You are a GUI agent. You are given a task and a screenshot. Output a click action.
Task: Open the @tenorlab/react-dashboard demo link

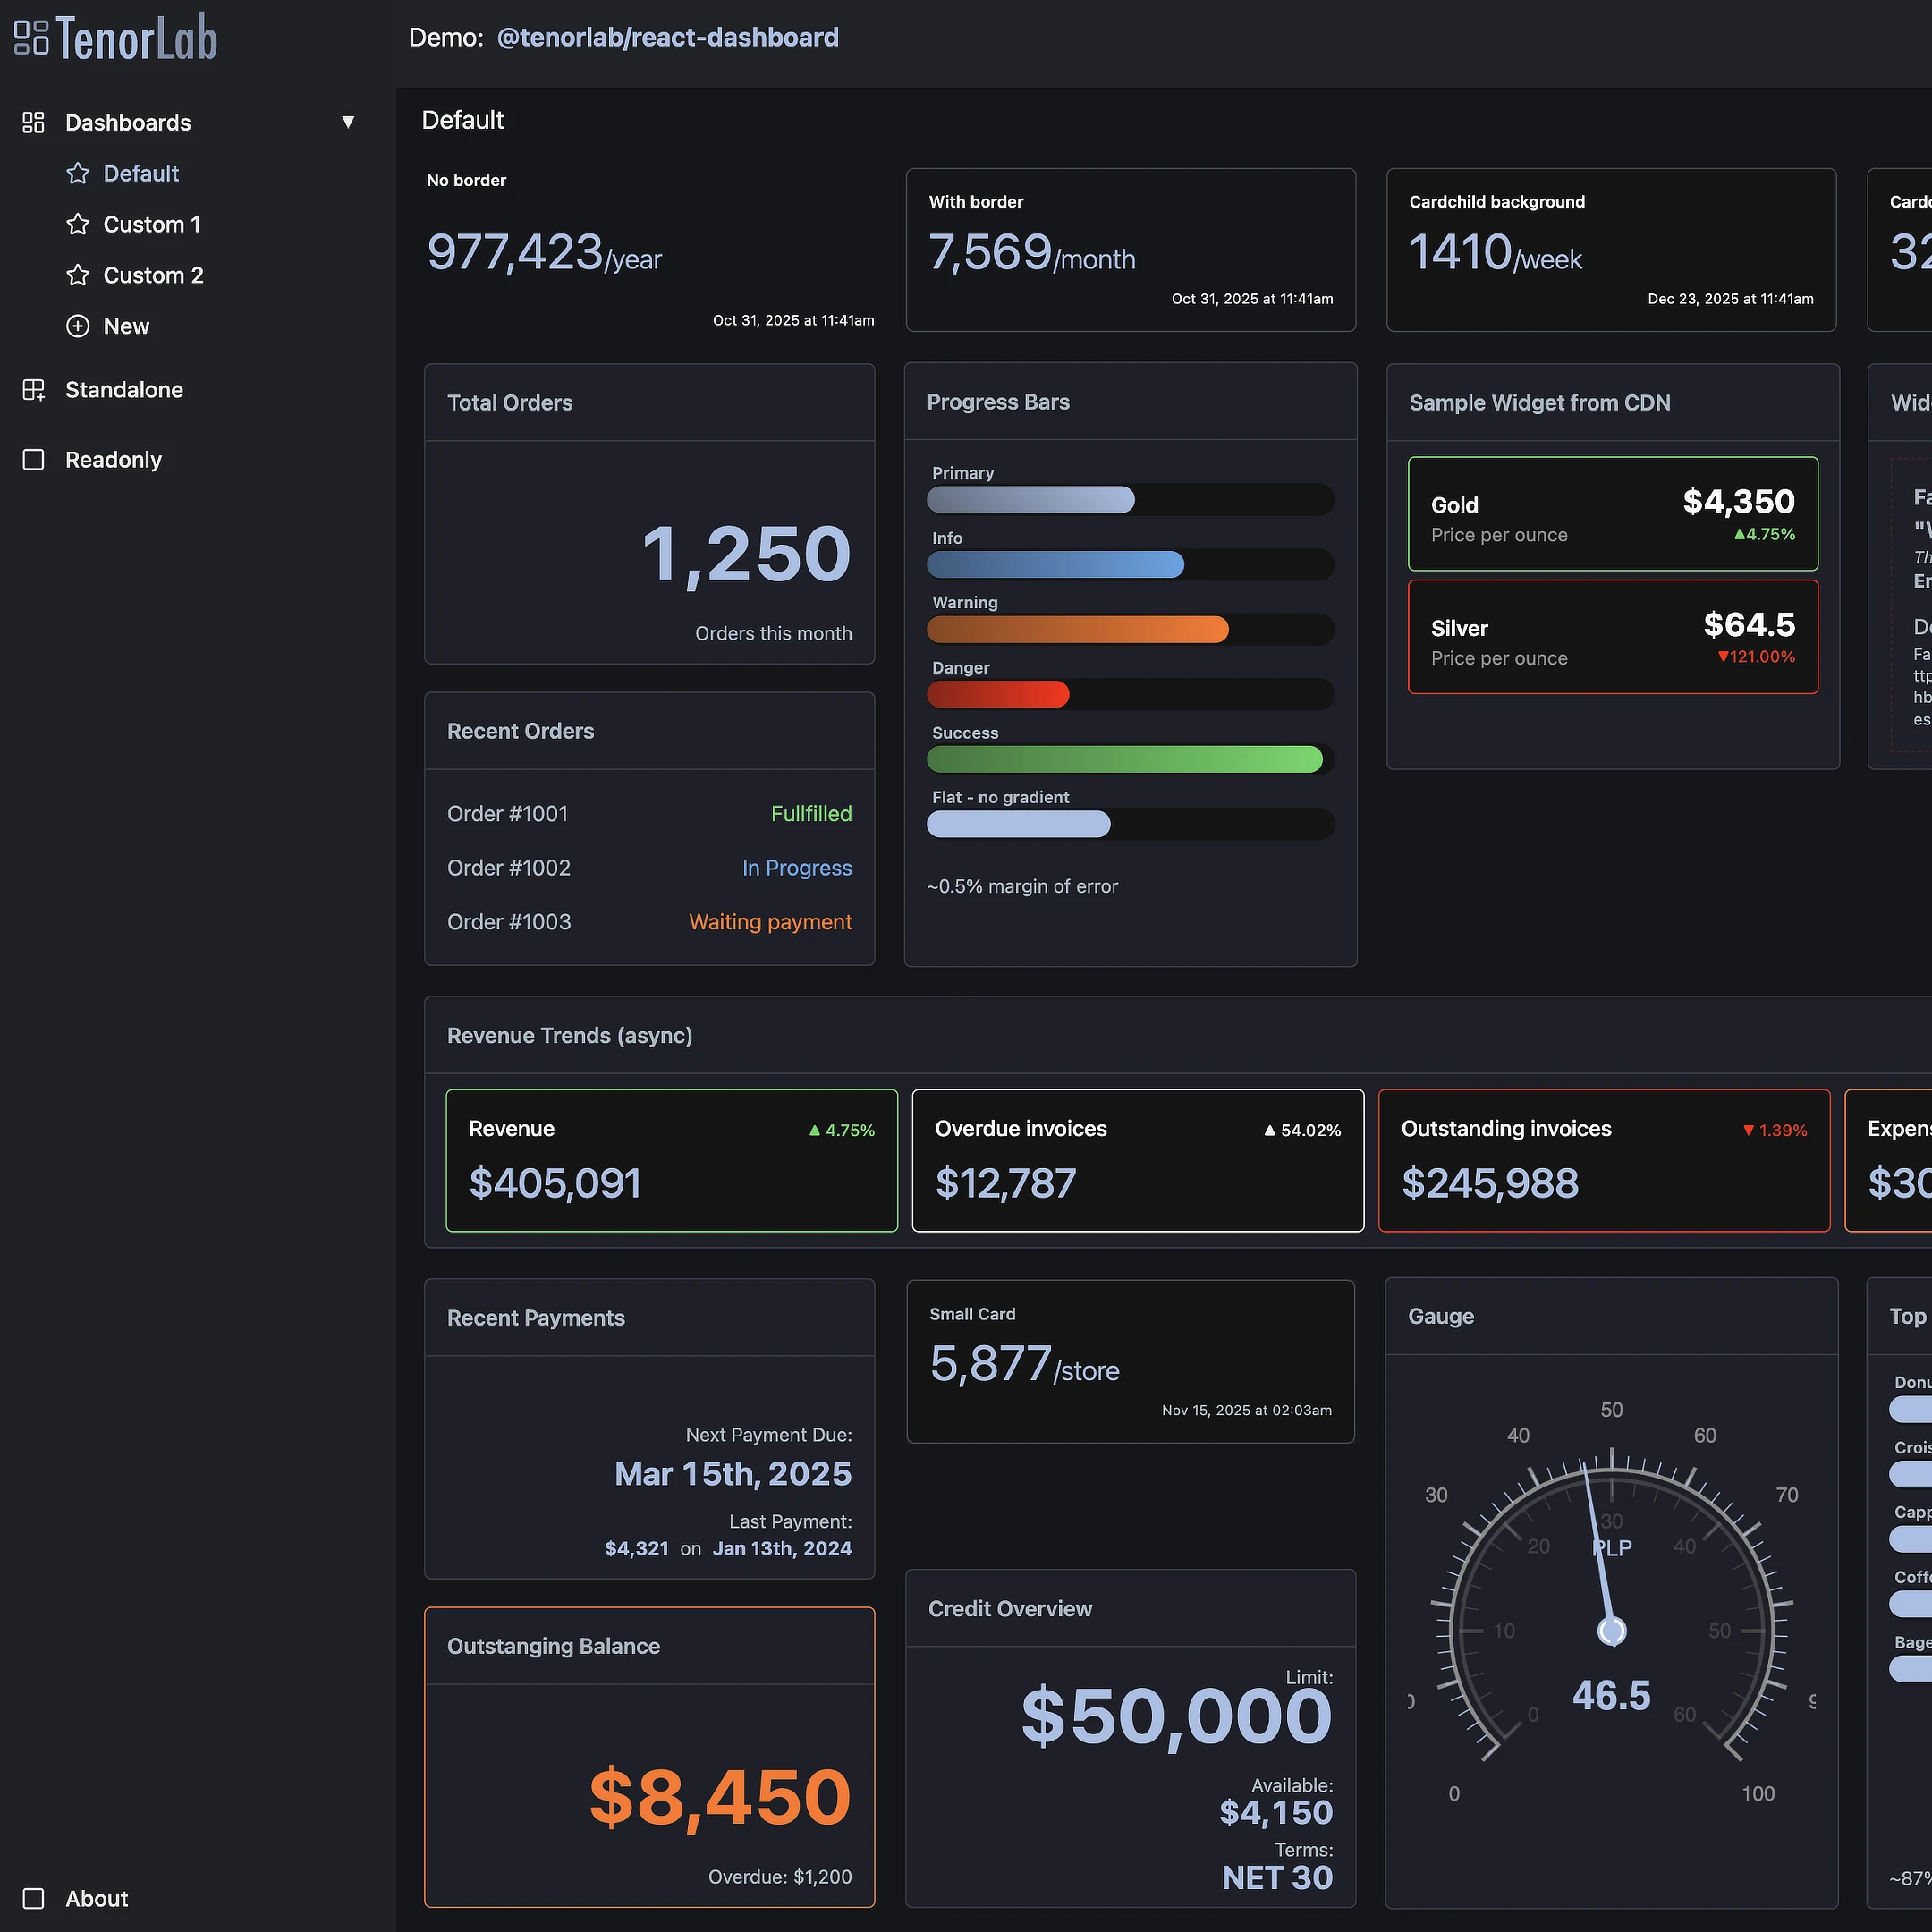tap(667, 37)
